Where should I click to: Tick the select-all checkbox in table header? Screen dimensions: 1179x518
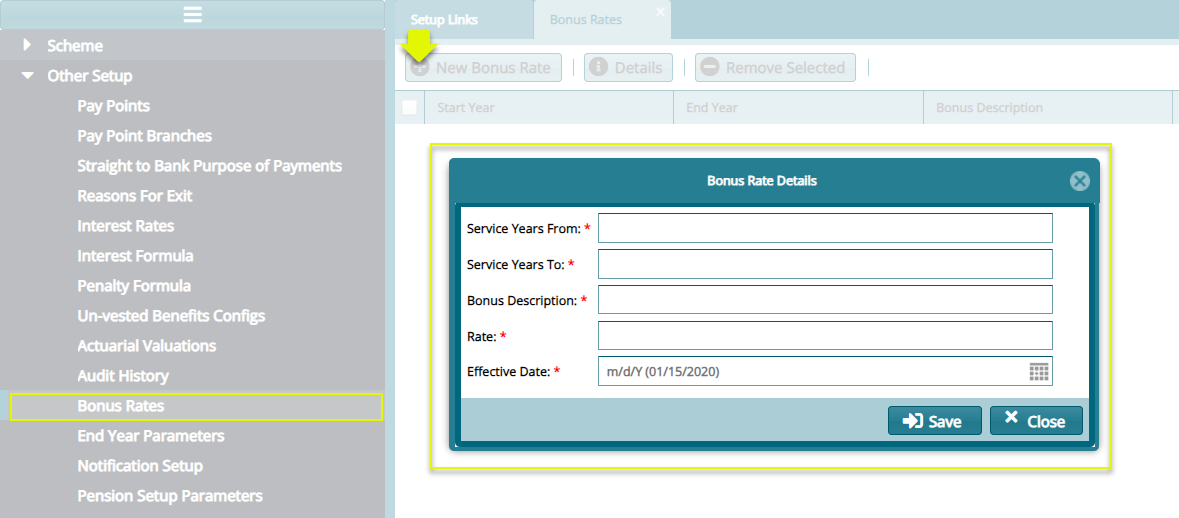pos(410,108)
